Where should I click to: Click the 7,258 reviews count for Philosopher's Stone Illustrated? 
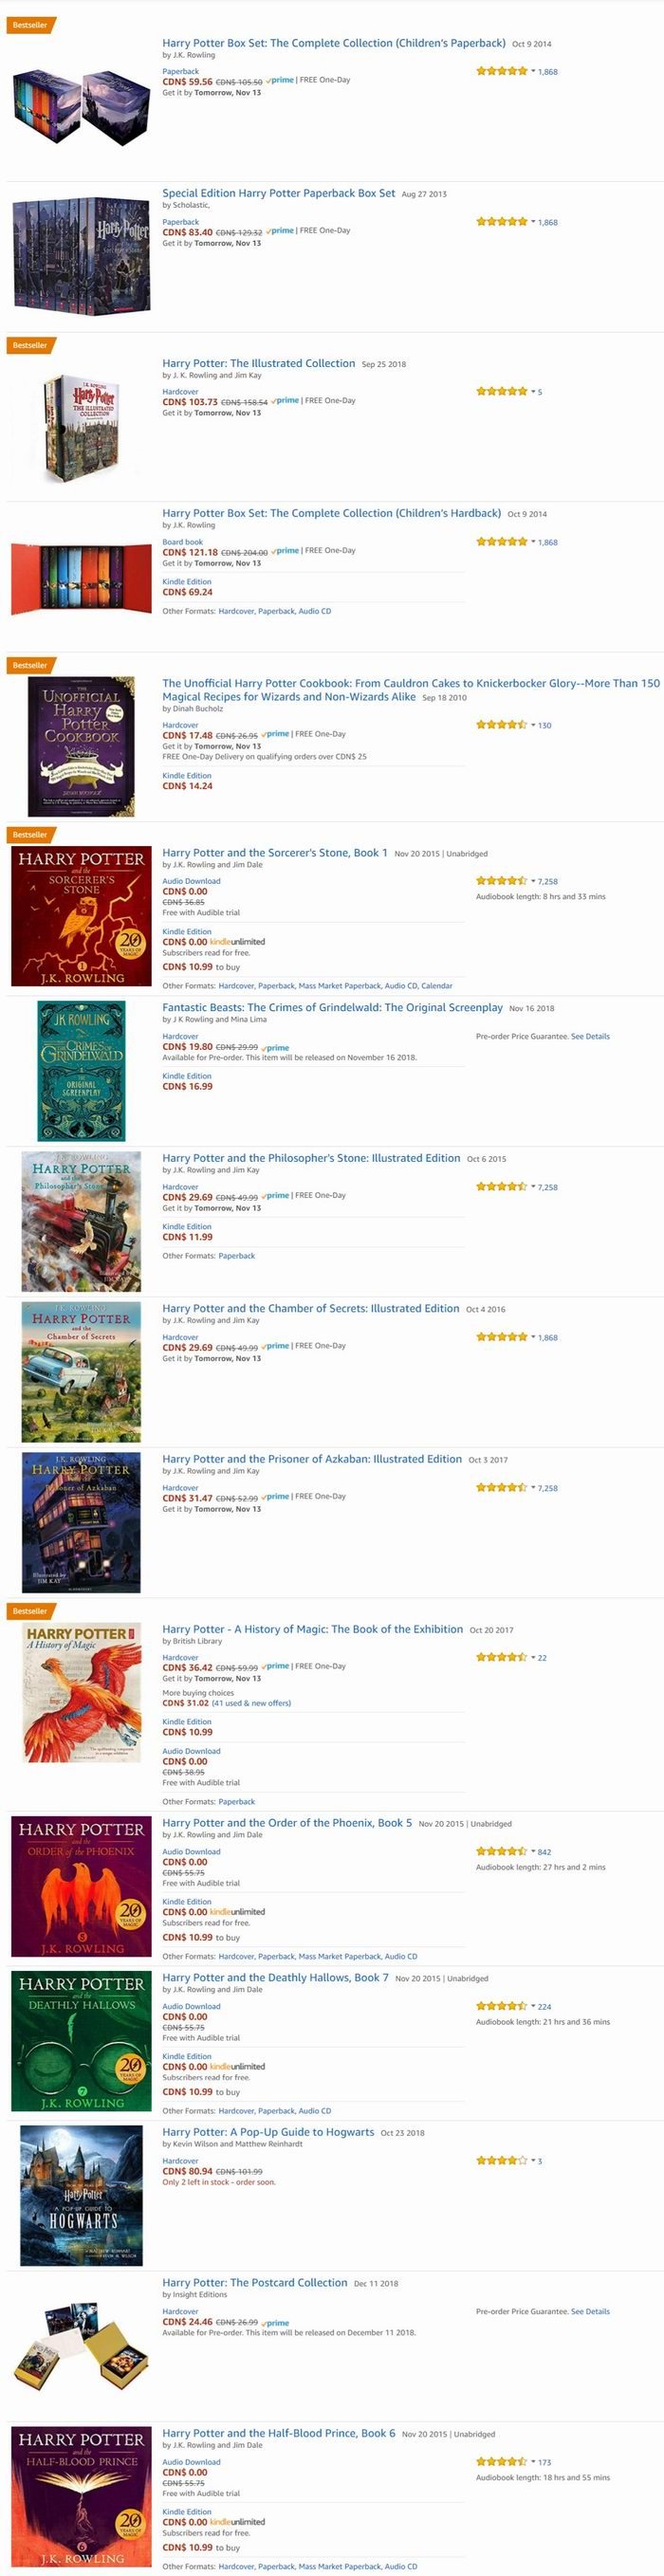pyautogui.click(x=548, y=1187)
